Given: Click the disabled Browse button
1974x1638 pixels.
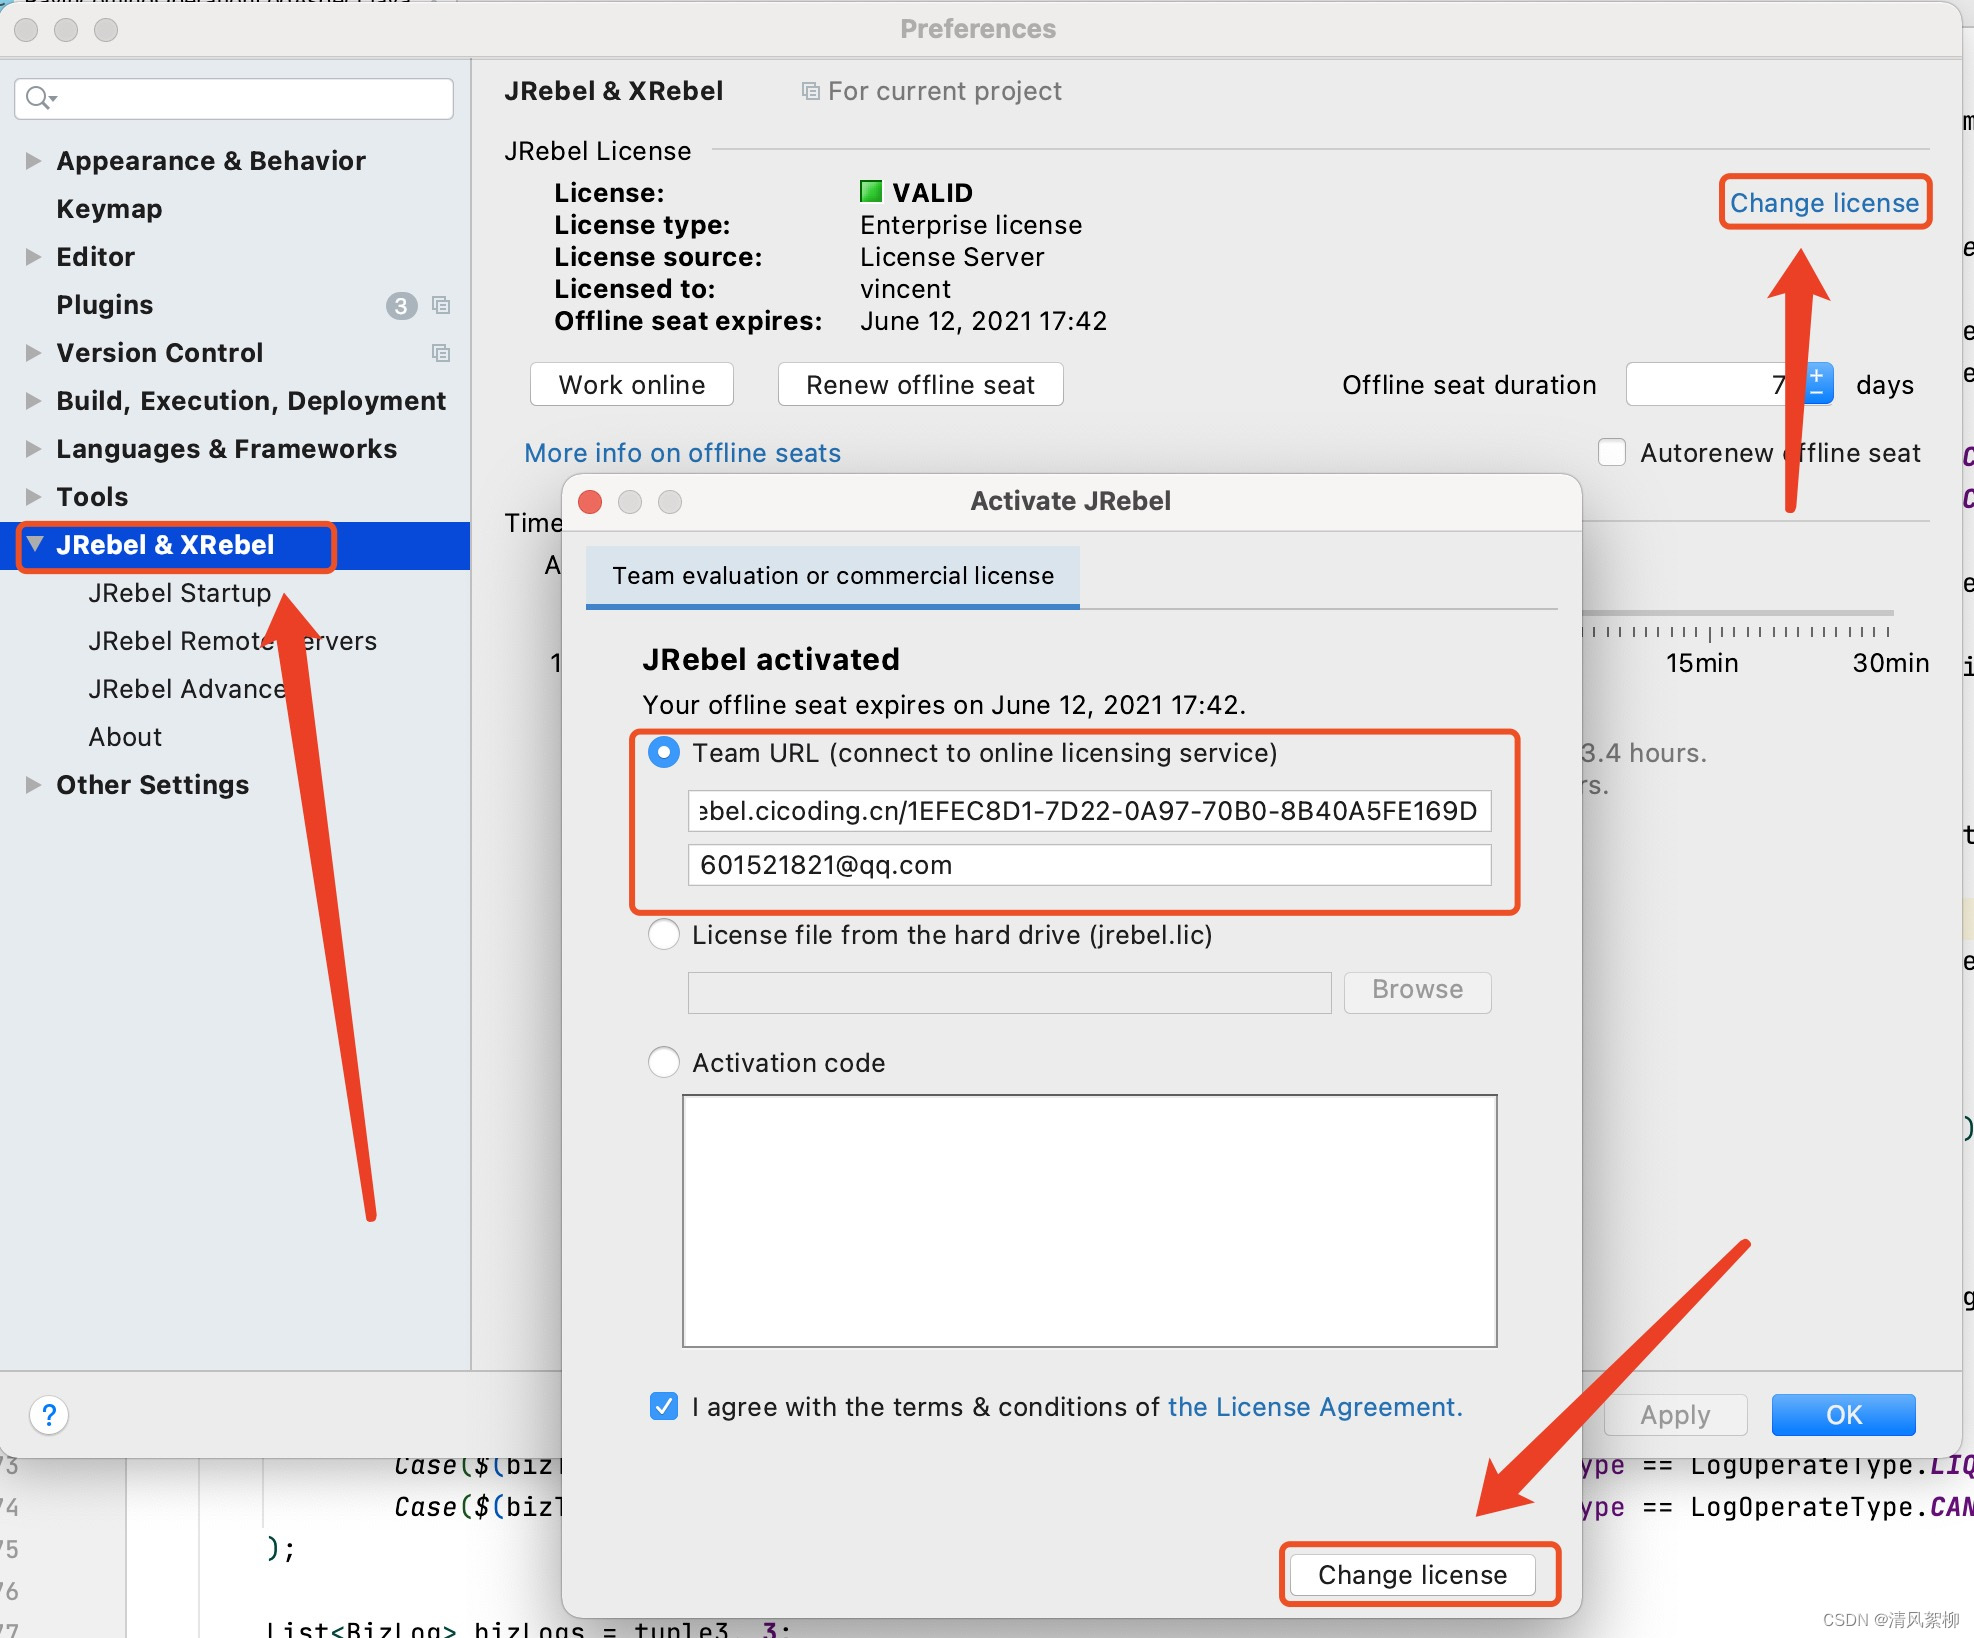Looking at the screenshot, I should 1417,990.
